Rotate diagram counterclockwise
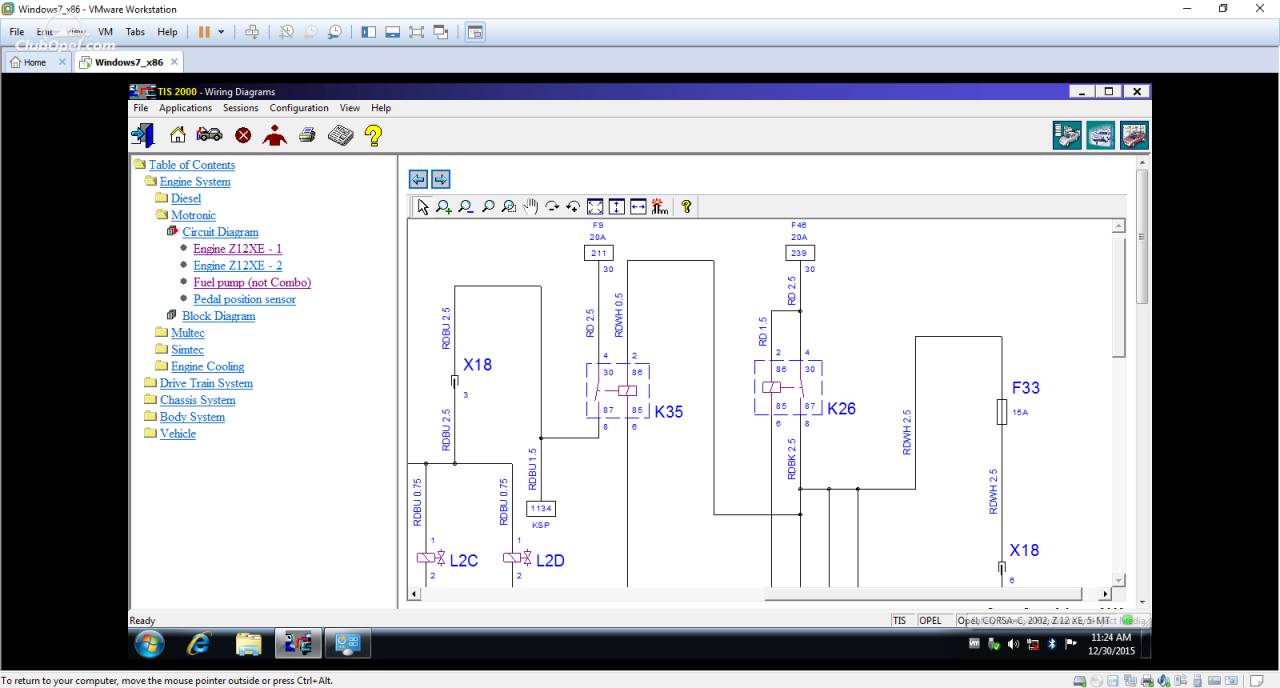The height and width of the screenshot is (688, 1280). pyautogui.click(x=573, y=207)
